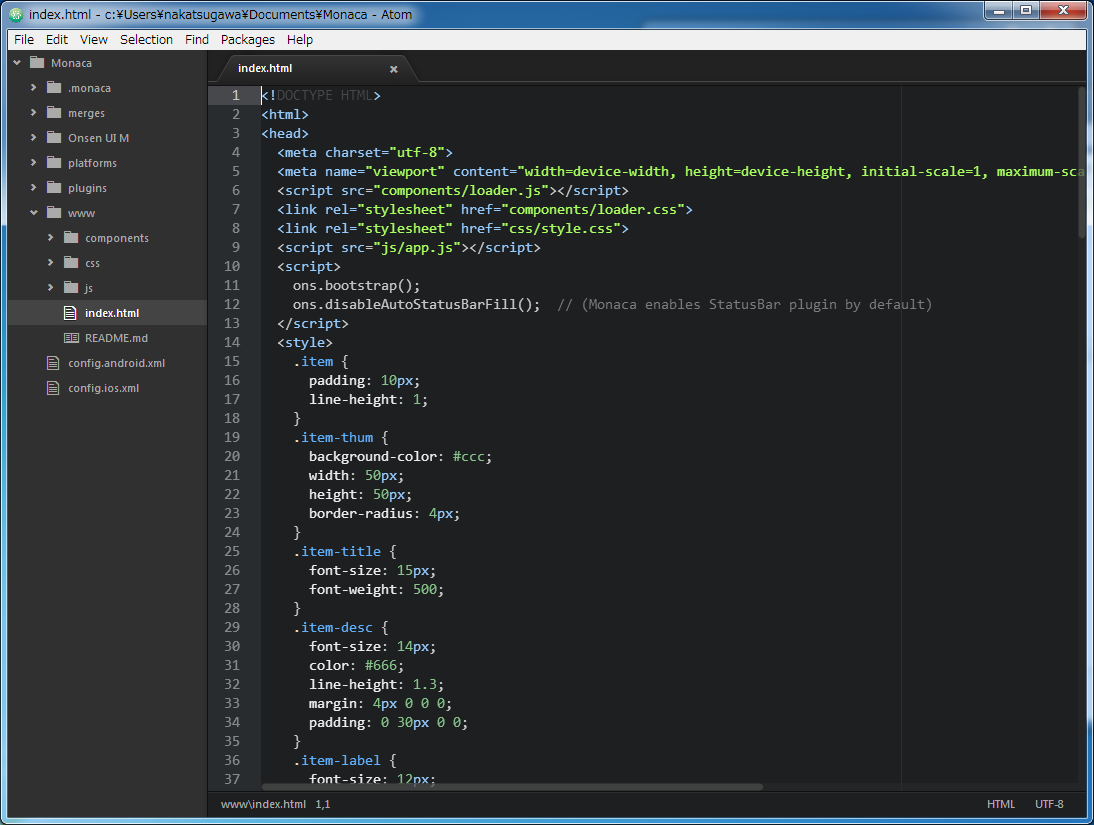This screenshot has height=825, width=1094.
Task: Open the Selection menu
Action: coord(146,40)
